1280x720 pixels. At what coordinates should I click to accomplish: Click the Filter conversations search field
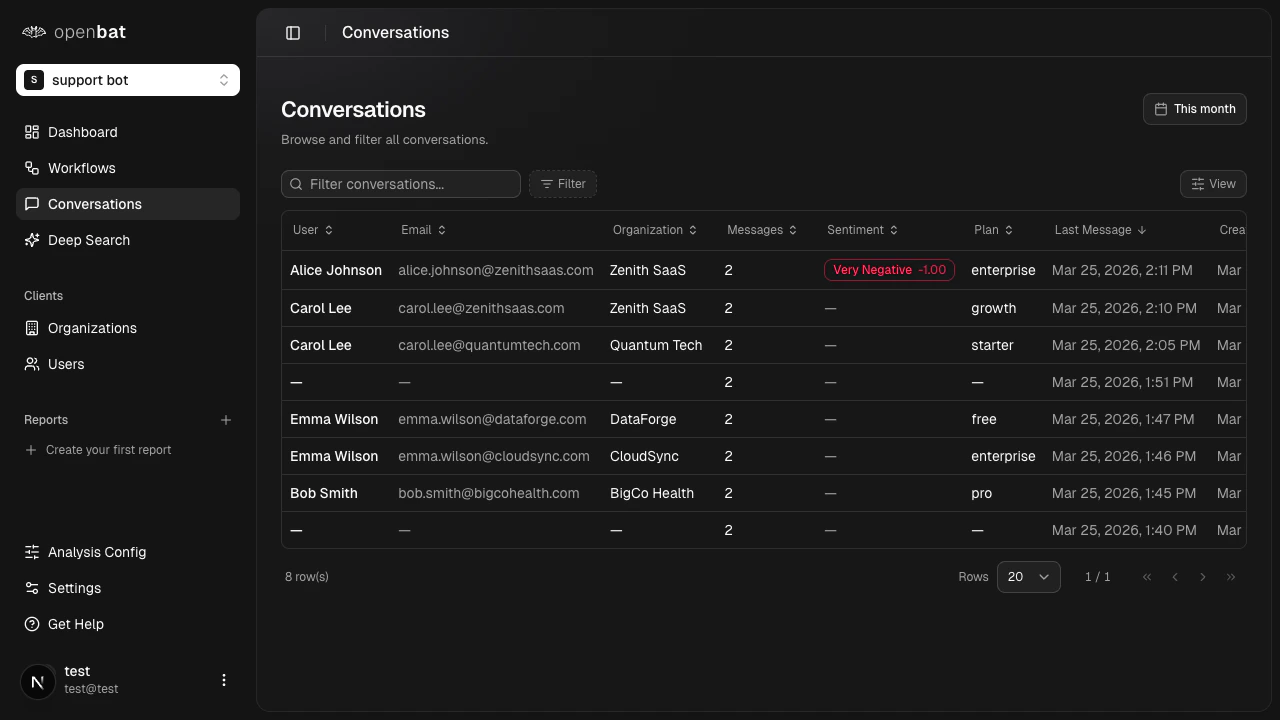click(400, 184)
